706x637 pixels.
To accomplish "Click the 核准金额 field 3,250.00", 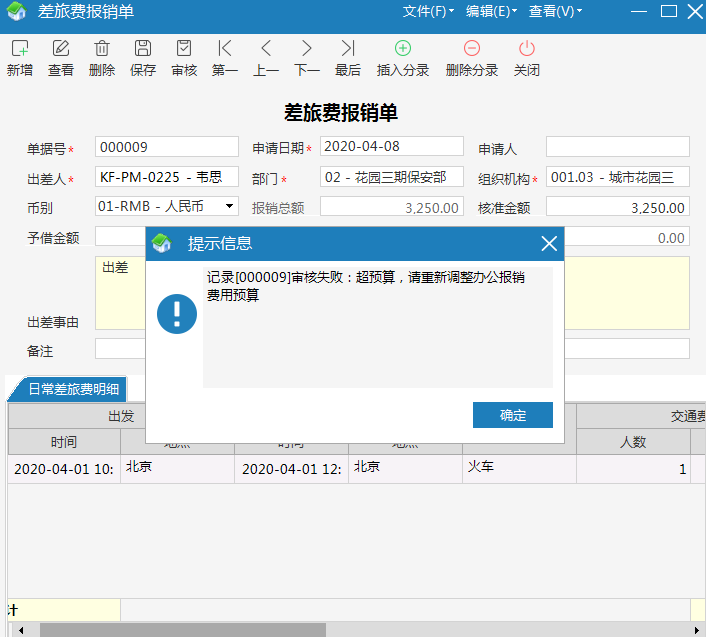I will [618, 207].
